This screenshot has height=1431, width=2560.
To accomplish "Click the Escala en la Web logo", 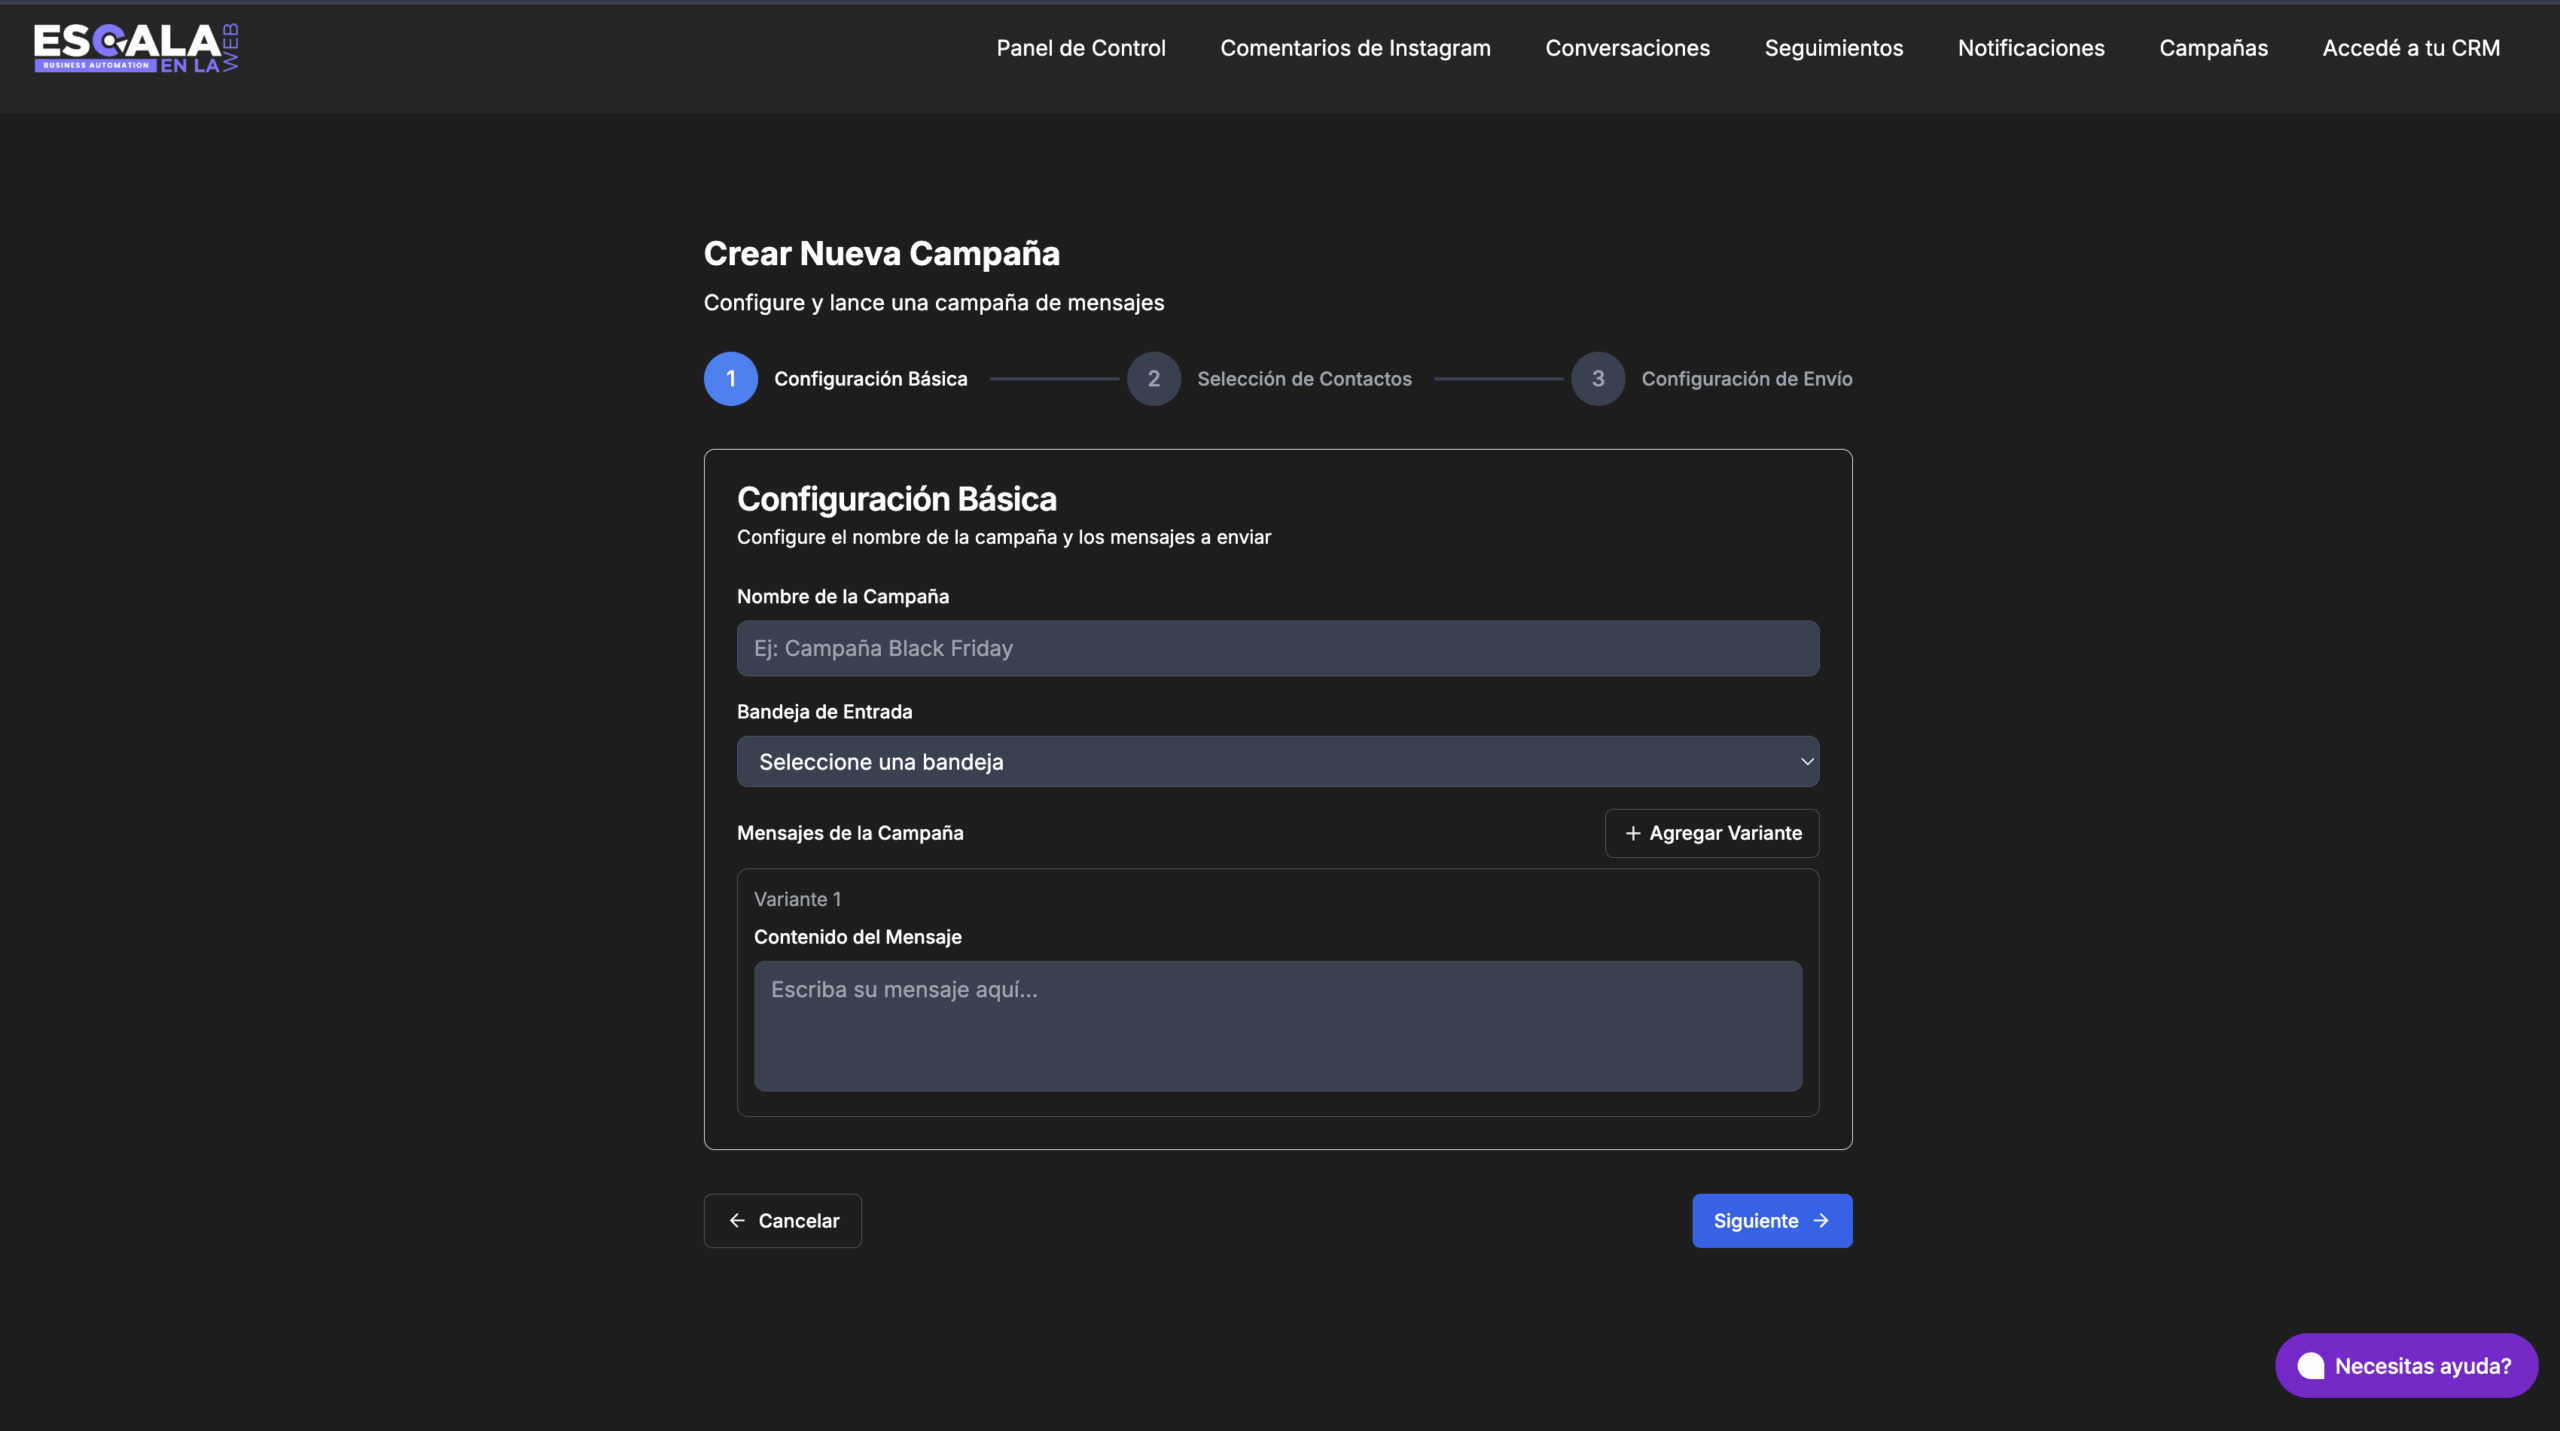I will pyautogui.click(x=136, y=48).
